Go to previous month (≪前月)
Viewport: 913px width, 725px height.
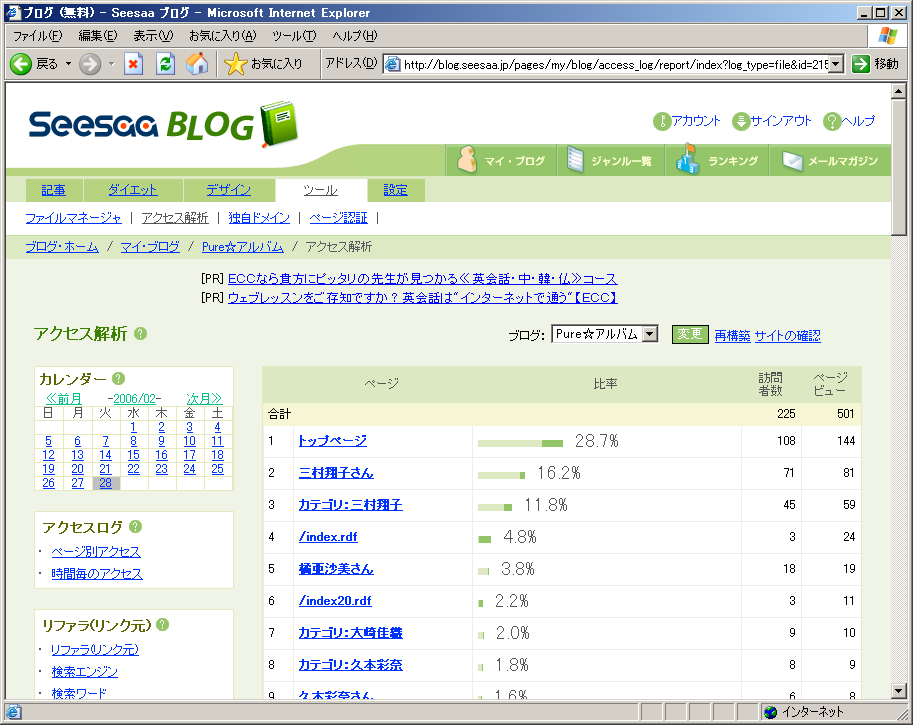click(x=63, y=398)
